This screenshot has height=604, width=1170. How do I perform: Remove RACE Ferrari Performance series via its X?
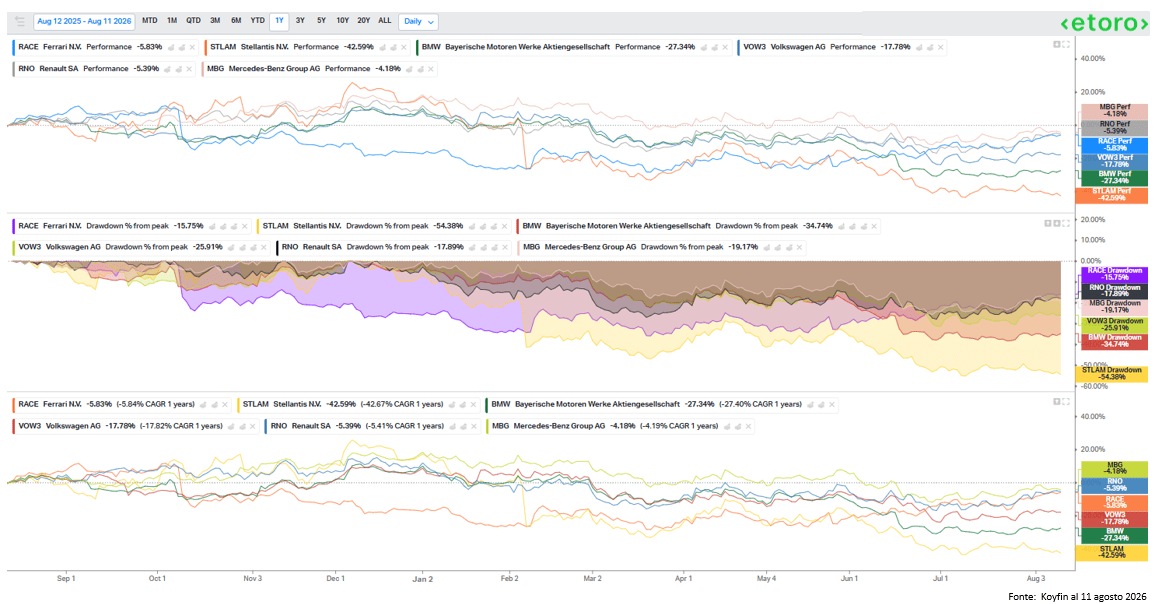click(193, 47)
